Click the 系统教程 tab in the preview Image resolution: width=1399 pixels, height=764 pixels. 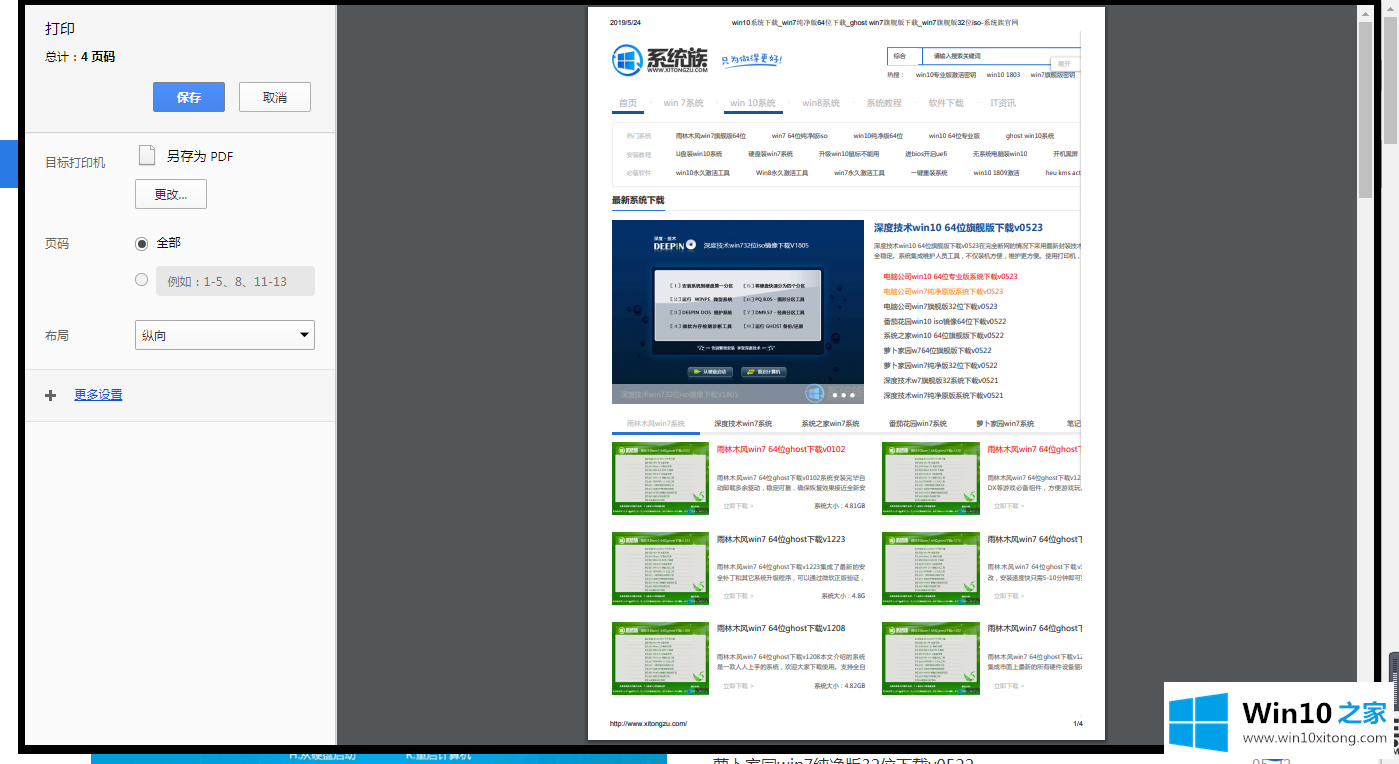884,103
